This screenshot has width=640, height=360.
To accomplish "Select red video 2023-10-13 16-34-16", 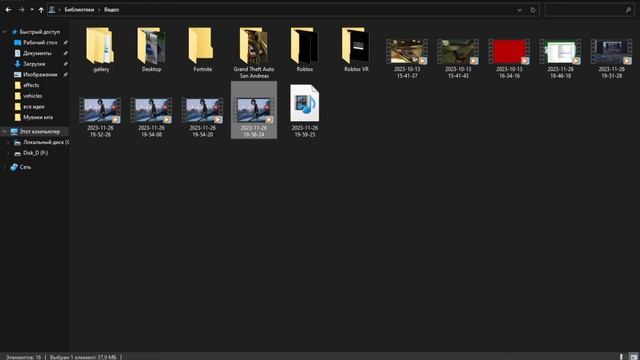I will click(509, 58).
